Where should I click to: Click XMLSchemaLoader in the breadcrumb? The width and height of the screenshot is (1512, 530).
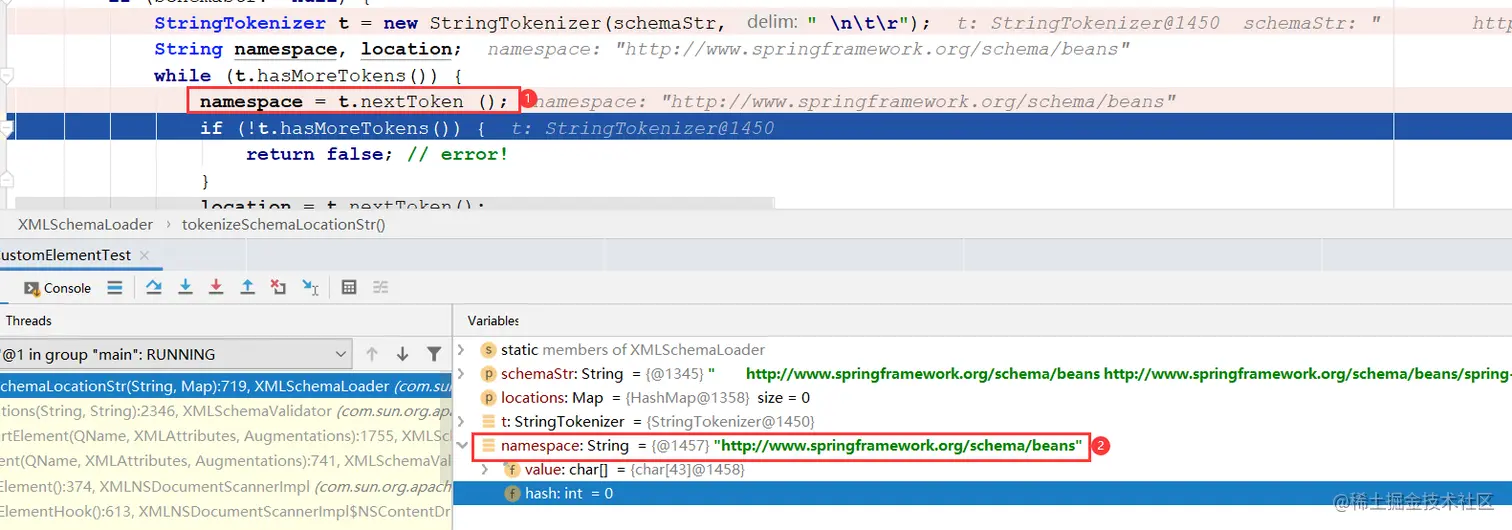coord(85,225)
